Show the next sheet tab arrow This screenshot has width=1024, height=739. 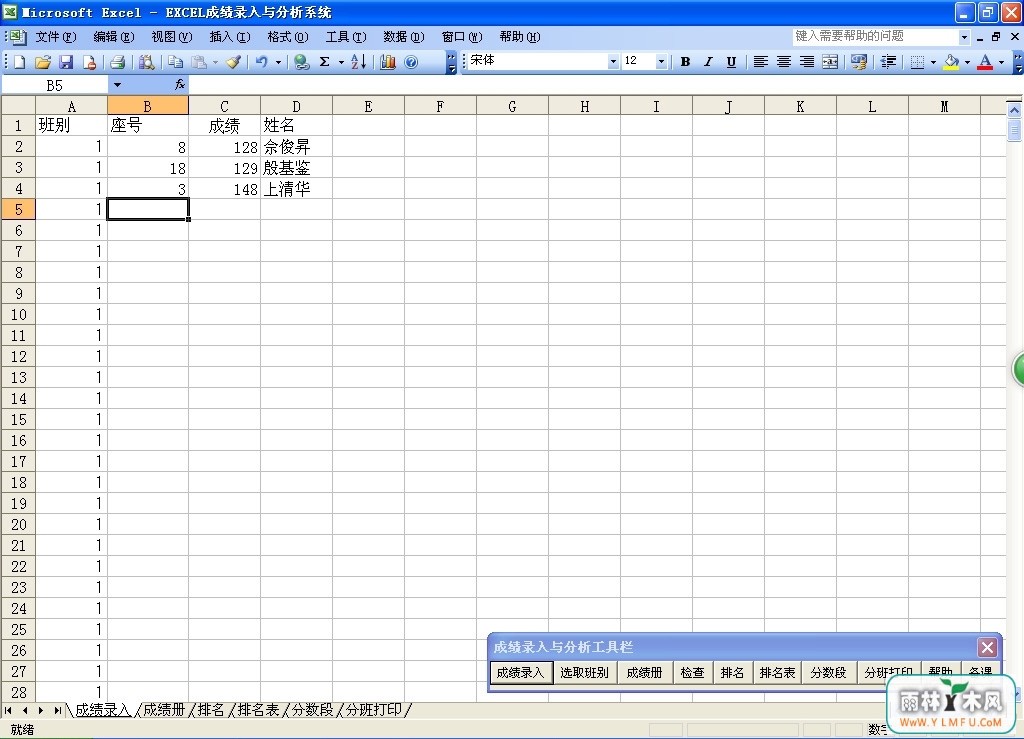[x=41, y=710]
